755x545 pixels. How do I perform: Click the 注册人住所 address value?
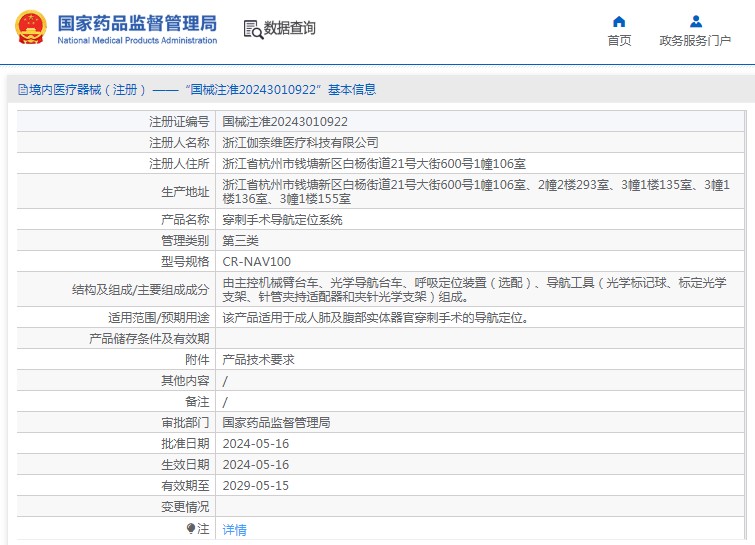point(374,164)
